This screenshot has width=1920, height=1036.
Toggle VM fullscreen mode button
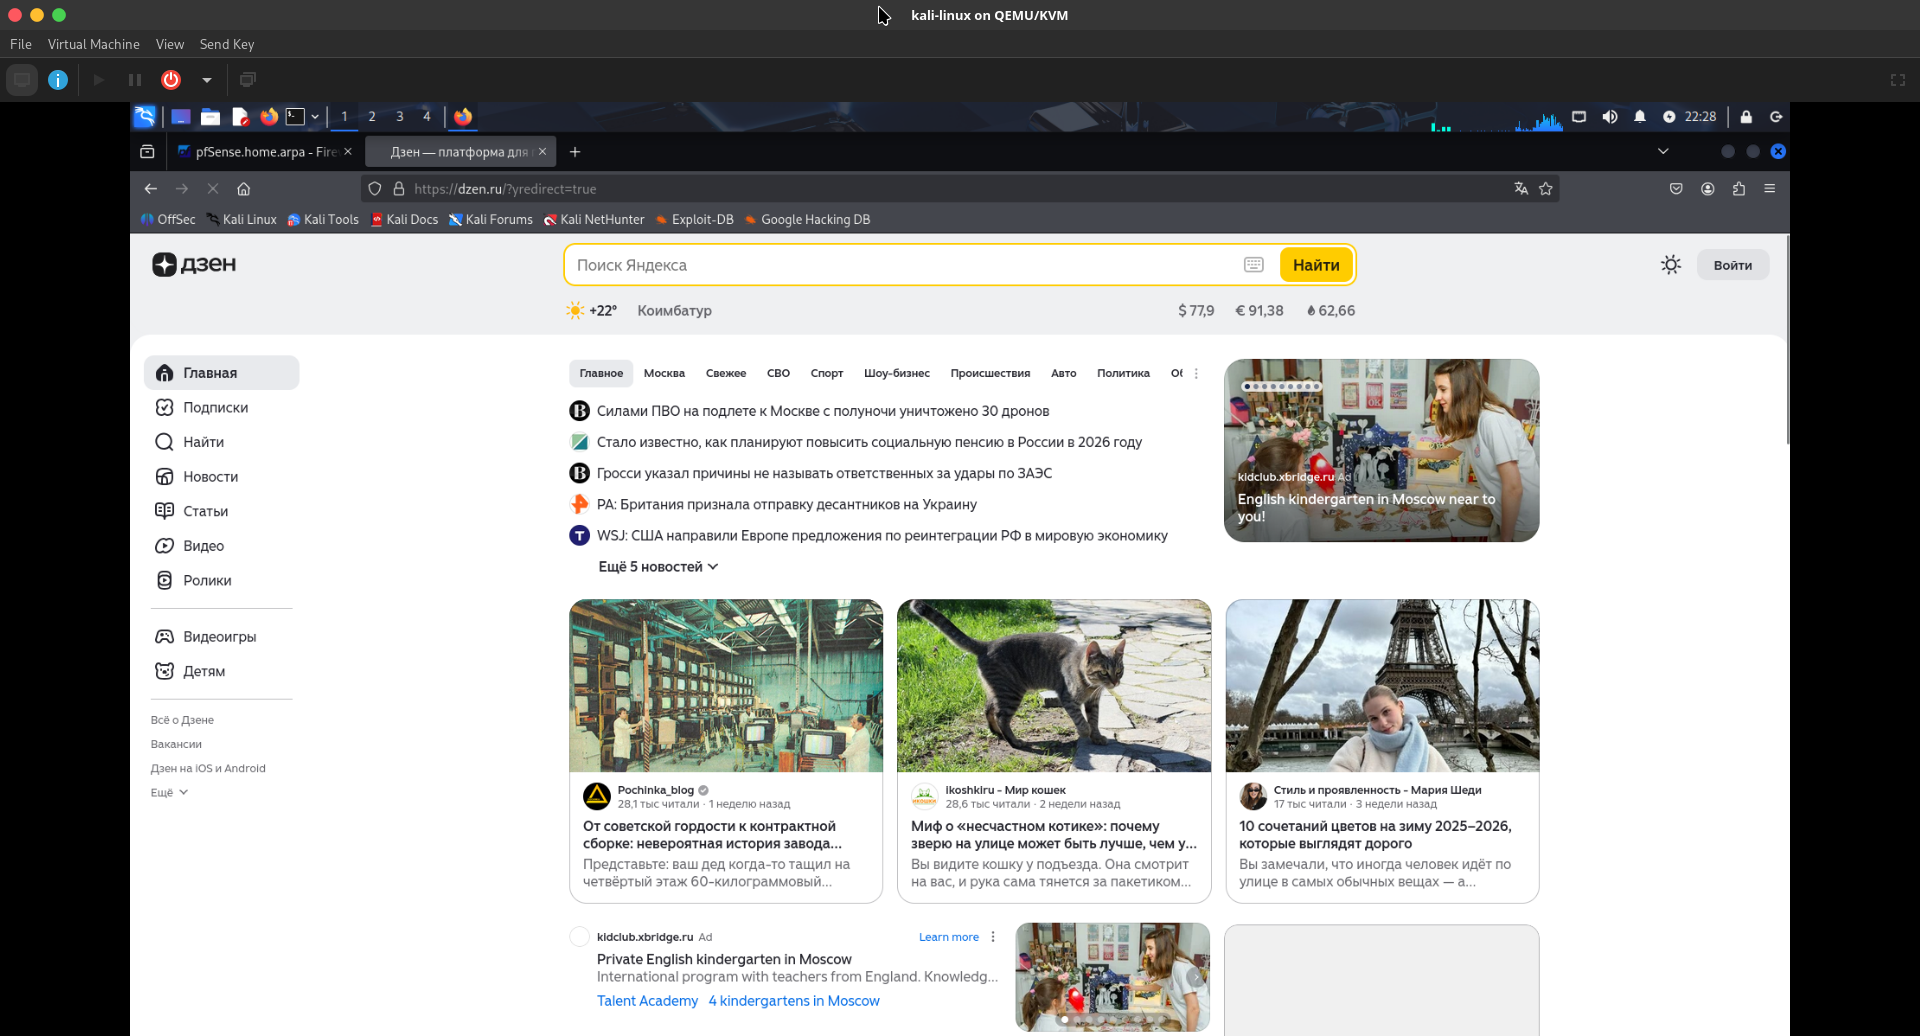1897,80
